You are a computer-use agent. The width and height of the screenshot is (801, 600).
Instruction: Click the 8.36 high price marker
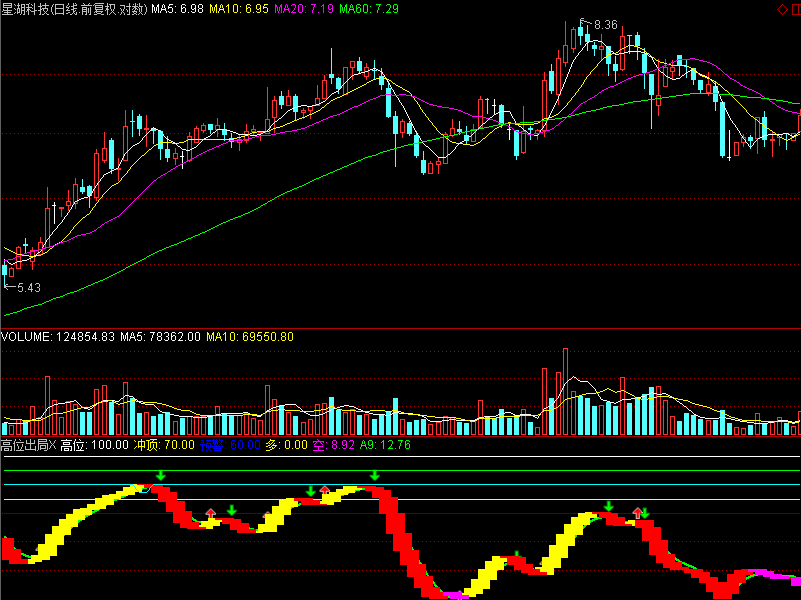coord(605,25)
